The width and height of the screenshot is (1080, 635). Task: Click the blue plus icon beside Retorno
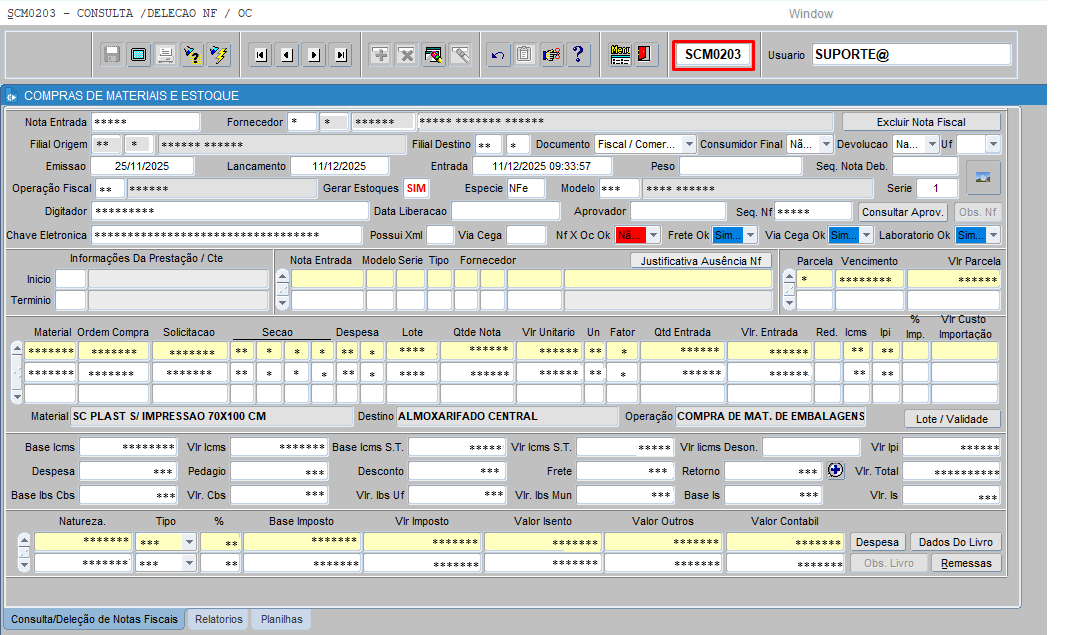[x=836, y=470]
